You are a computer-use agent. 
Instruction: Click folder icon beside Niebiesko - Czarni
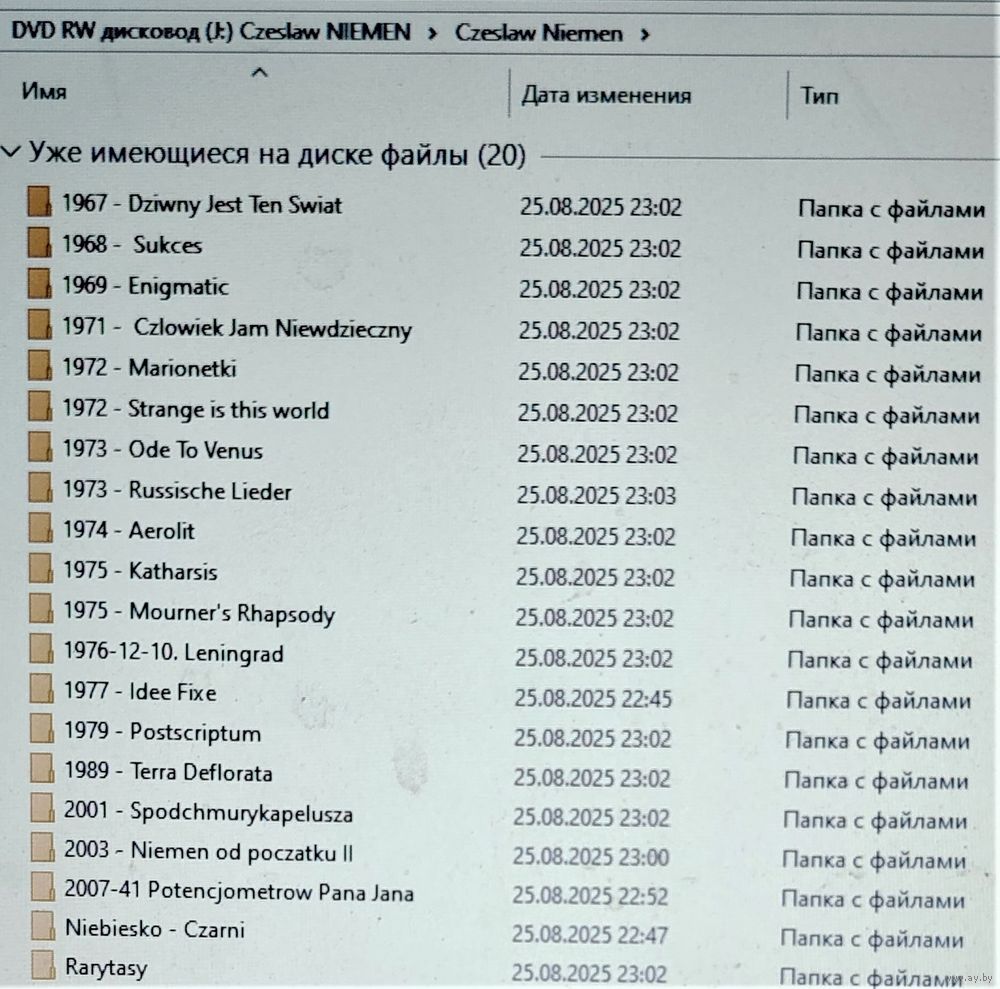43,925
